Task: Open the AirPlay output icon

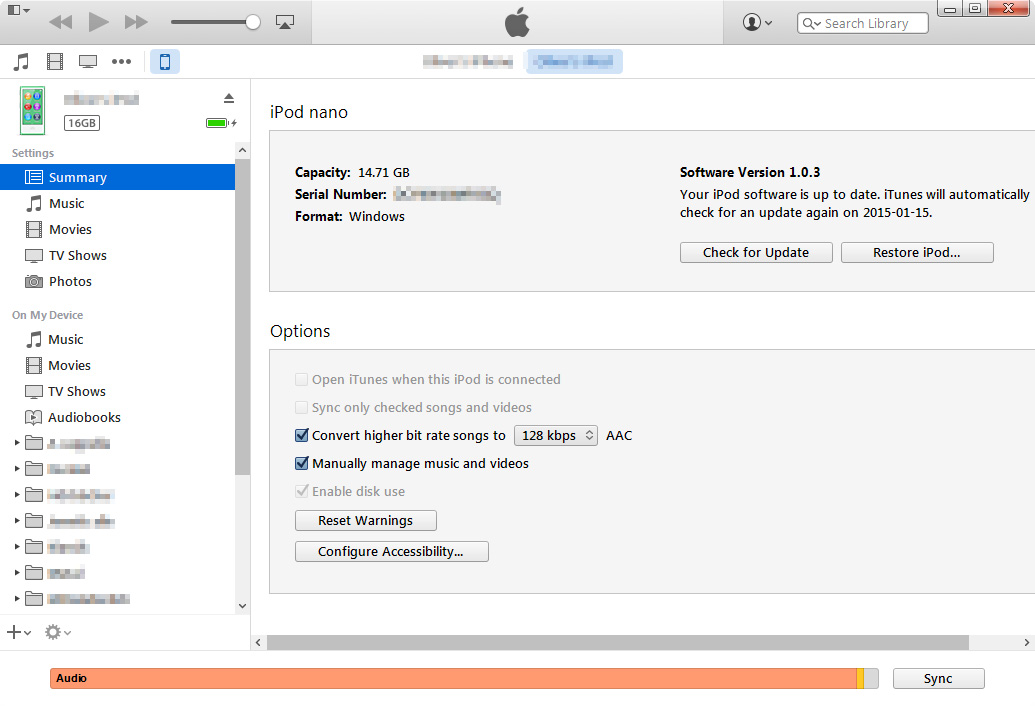Action: point(284,22)
